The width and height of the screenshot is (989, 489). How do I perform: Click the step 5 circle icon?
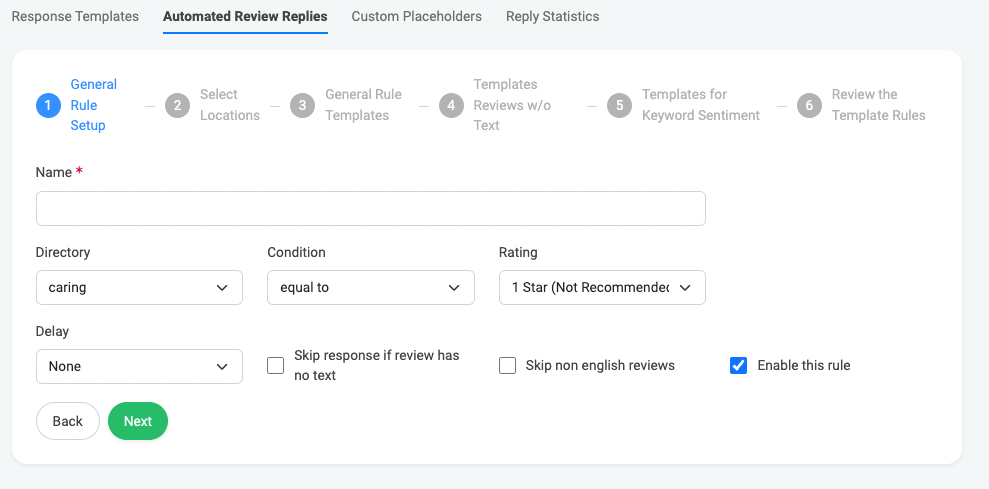click(619, 105)
